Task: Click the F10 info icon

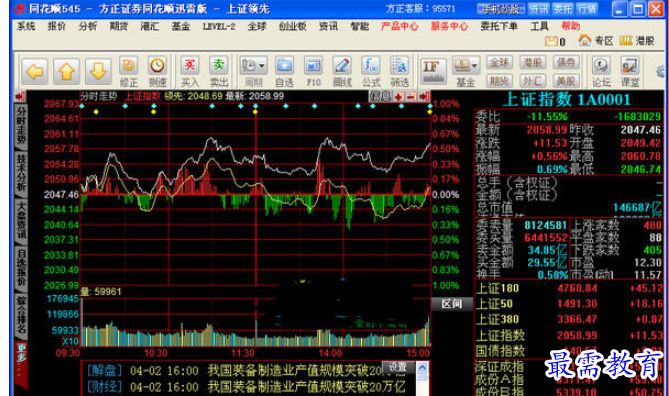Action: (x=313, y=71)
